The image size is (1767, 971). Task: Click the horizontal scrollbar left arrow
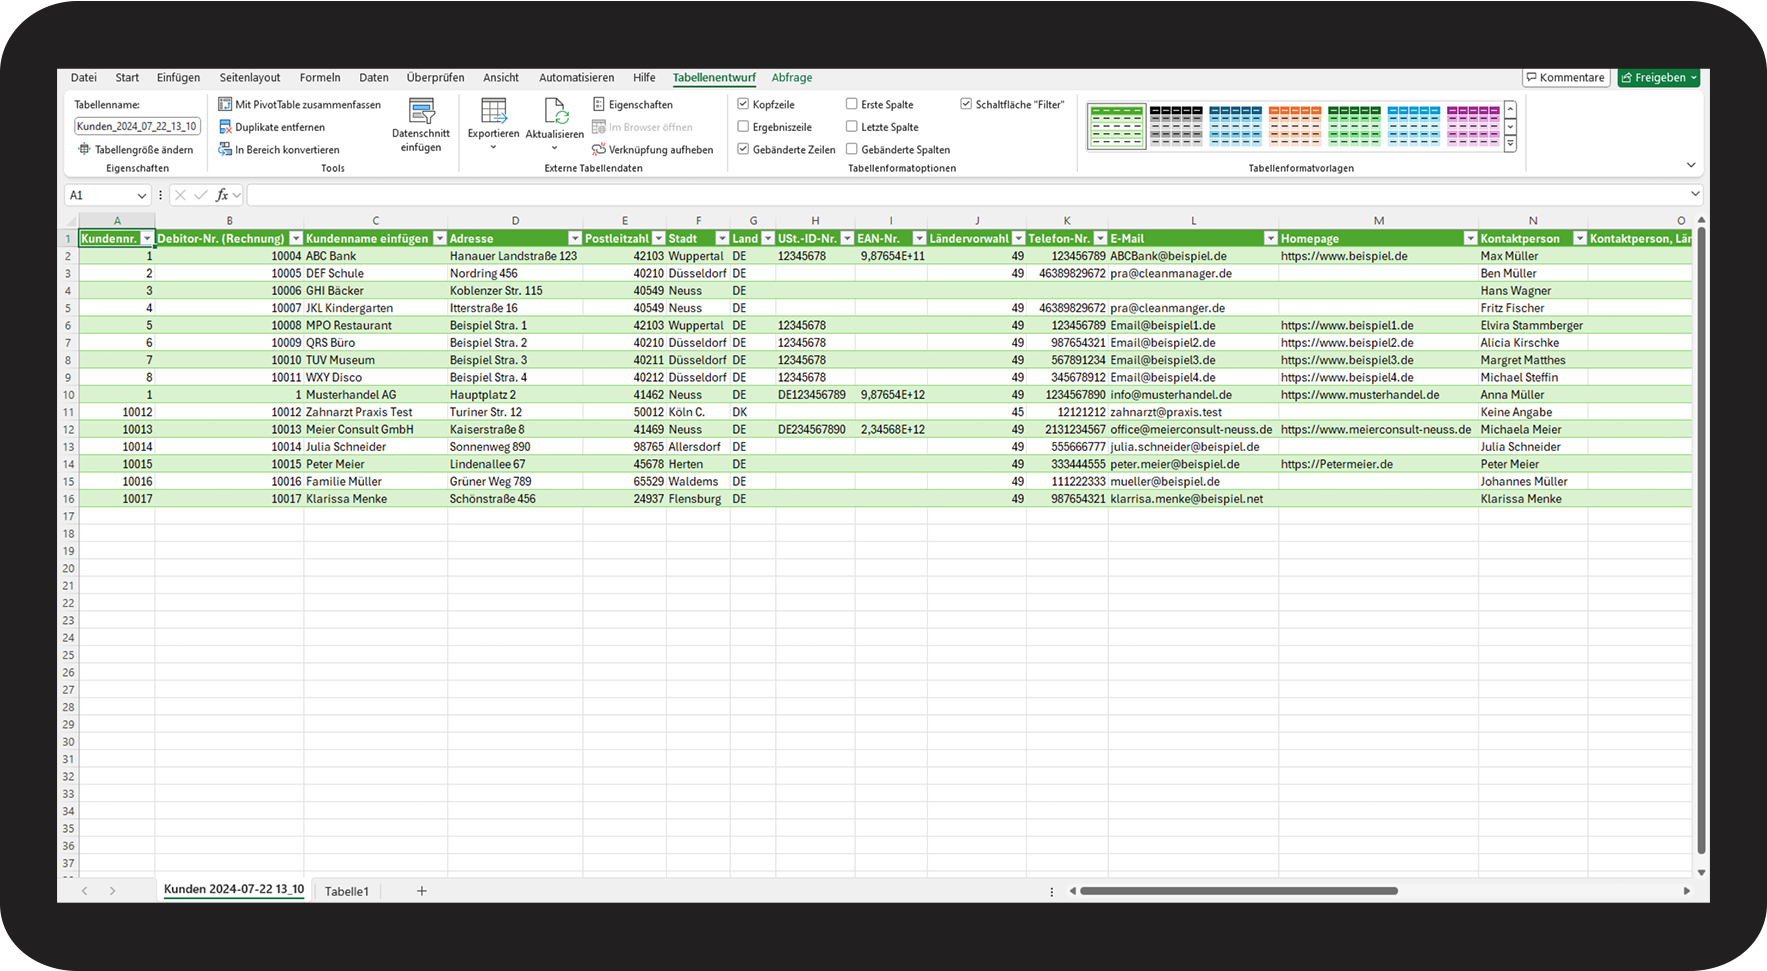click(1073, 891)
